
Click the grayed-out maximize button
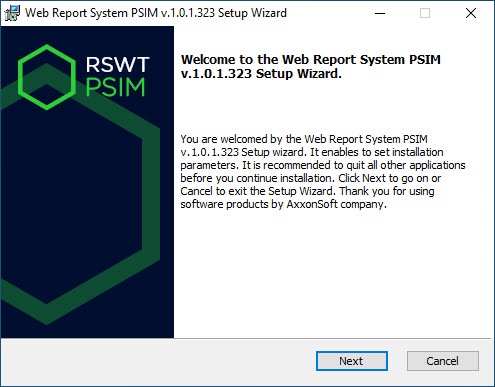tap(425, 13)
